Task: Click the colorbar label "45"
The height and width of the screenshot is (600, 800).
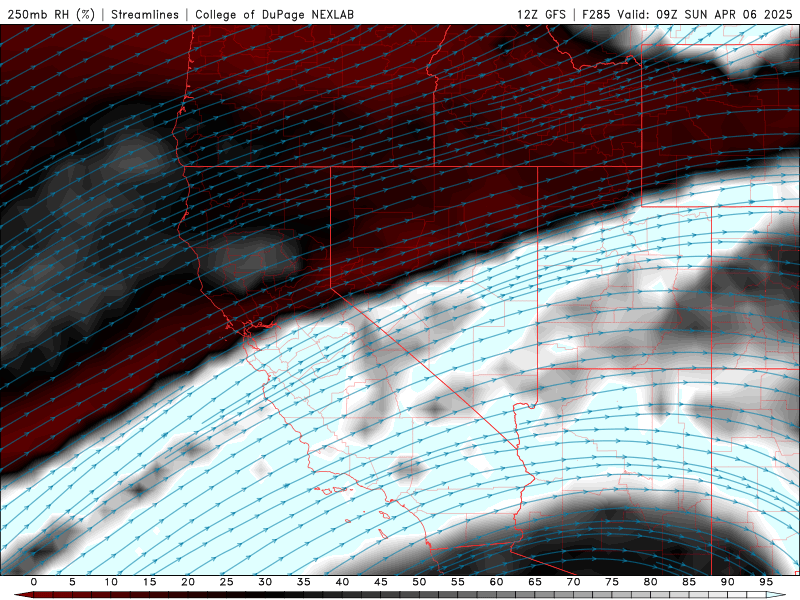Action: pos(381,582)
